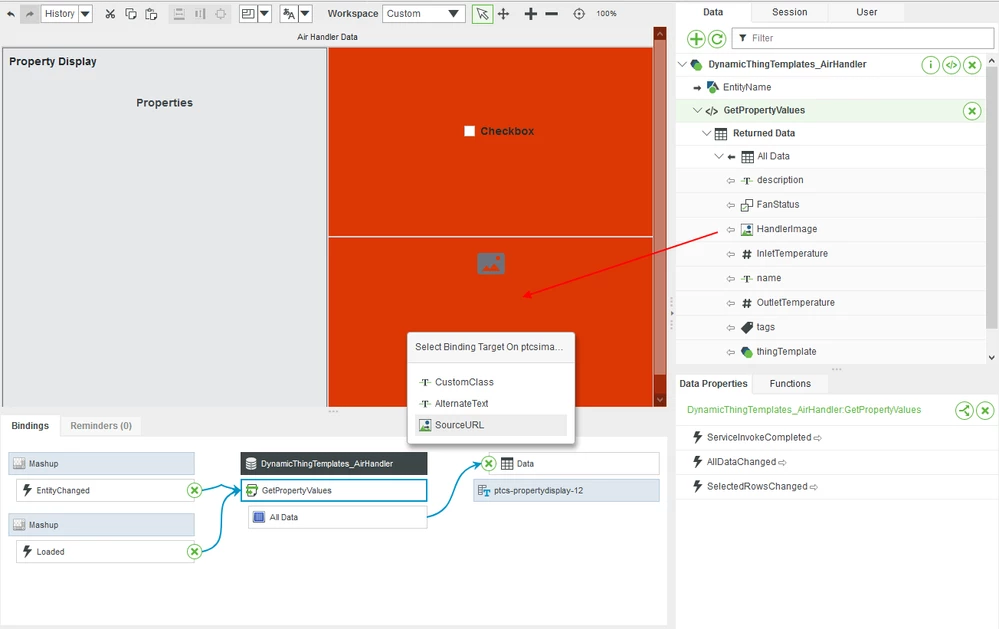Switch to the User tab
The height and width of the screenshot is (629, 999).
866,12
